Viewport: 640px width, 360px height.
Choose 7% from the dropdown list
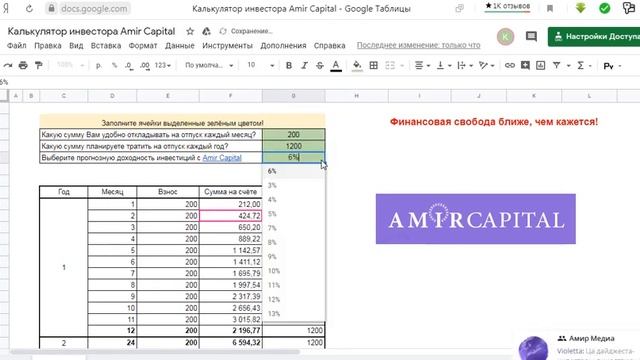coord(293,228)
